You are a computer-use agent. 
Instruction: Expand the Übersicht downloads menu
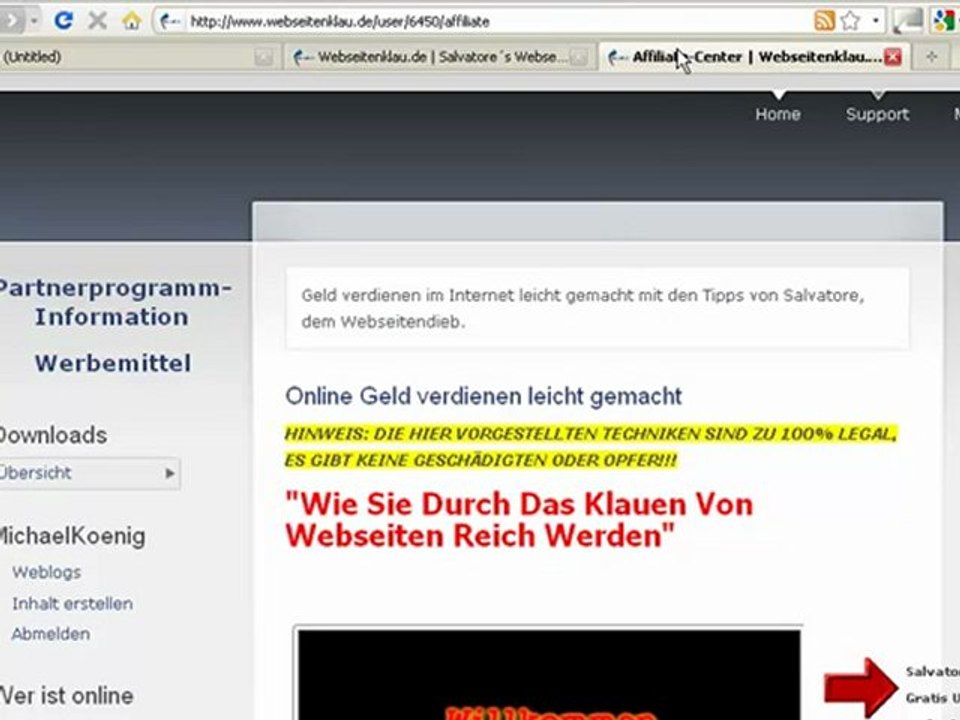[x=88, y=473]
